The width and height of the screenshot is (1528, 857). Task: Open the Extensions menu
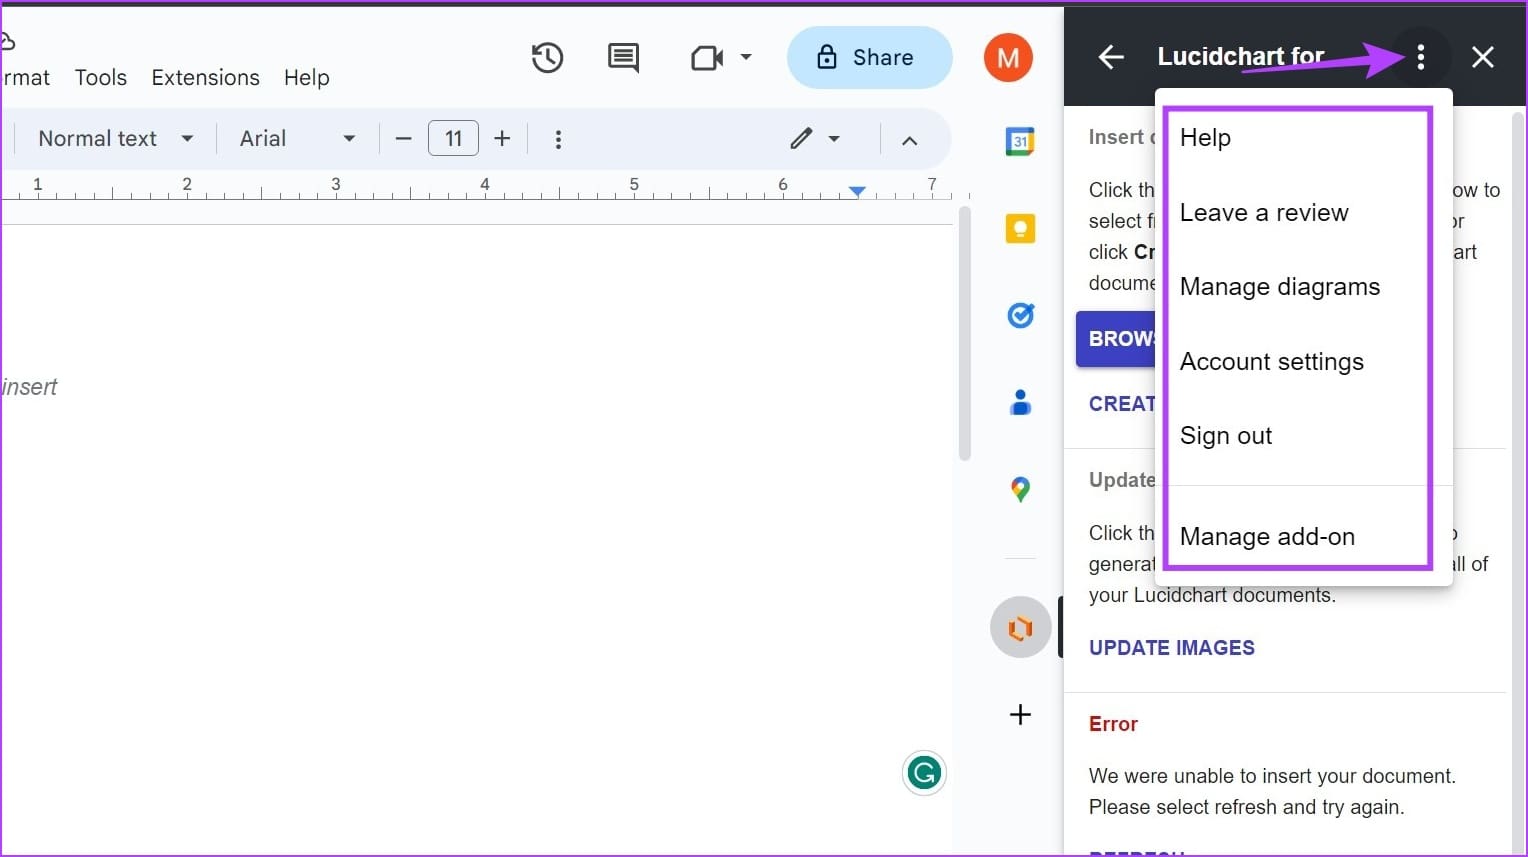tap(205, 78)
